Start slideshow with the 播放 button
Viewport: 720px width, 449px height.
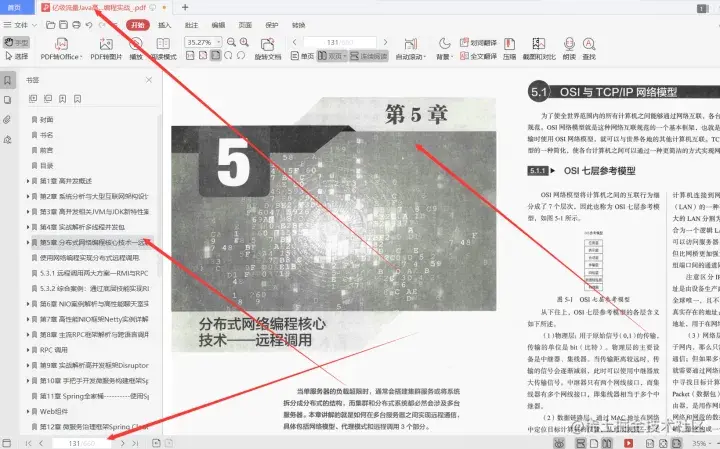click(136, 49)
